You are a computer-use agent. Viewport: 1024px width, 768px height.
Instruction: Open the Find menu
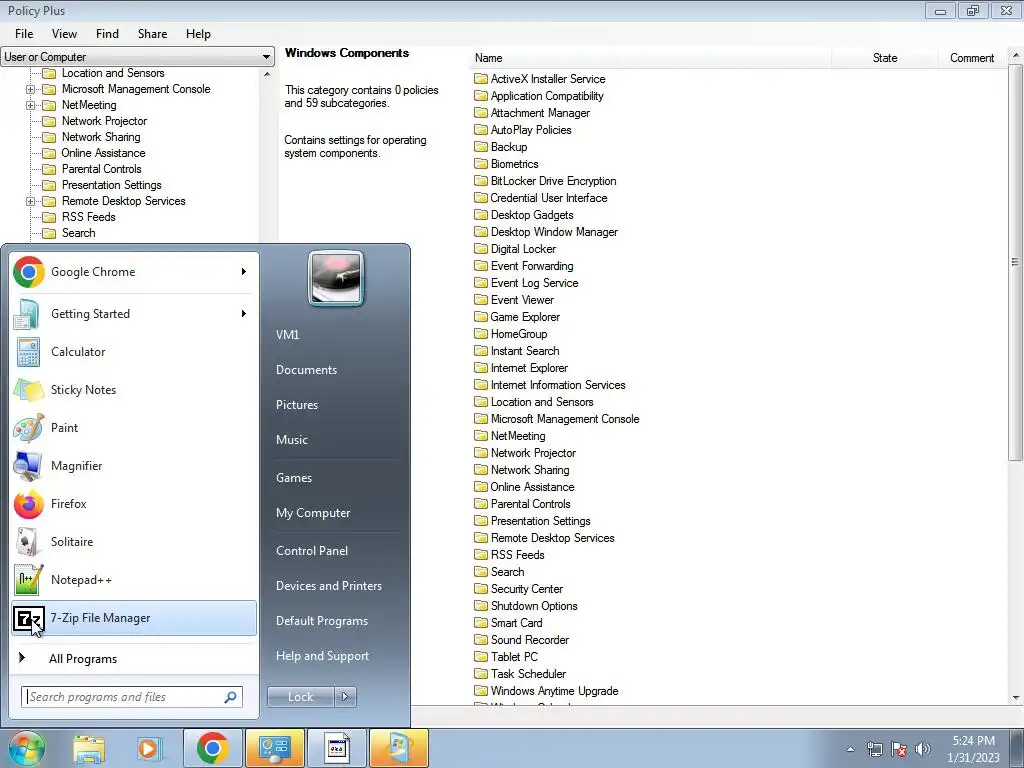coord(107,34)
